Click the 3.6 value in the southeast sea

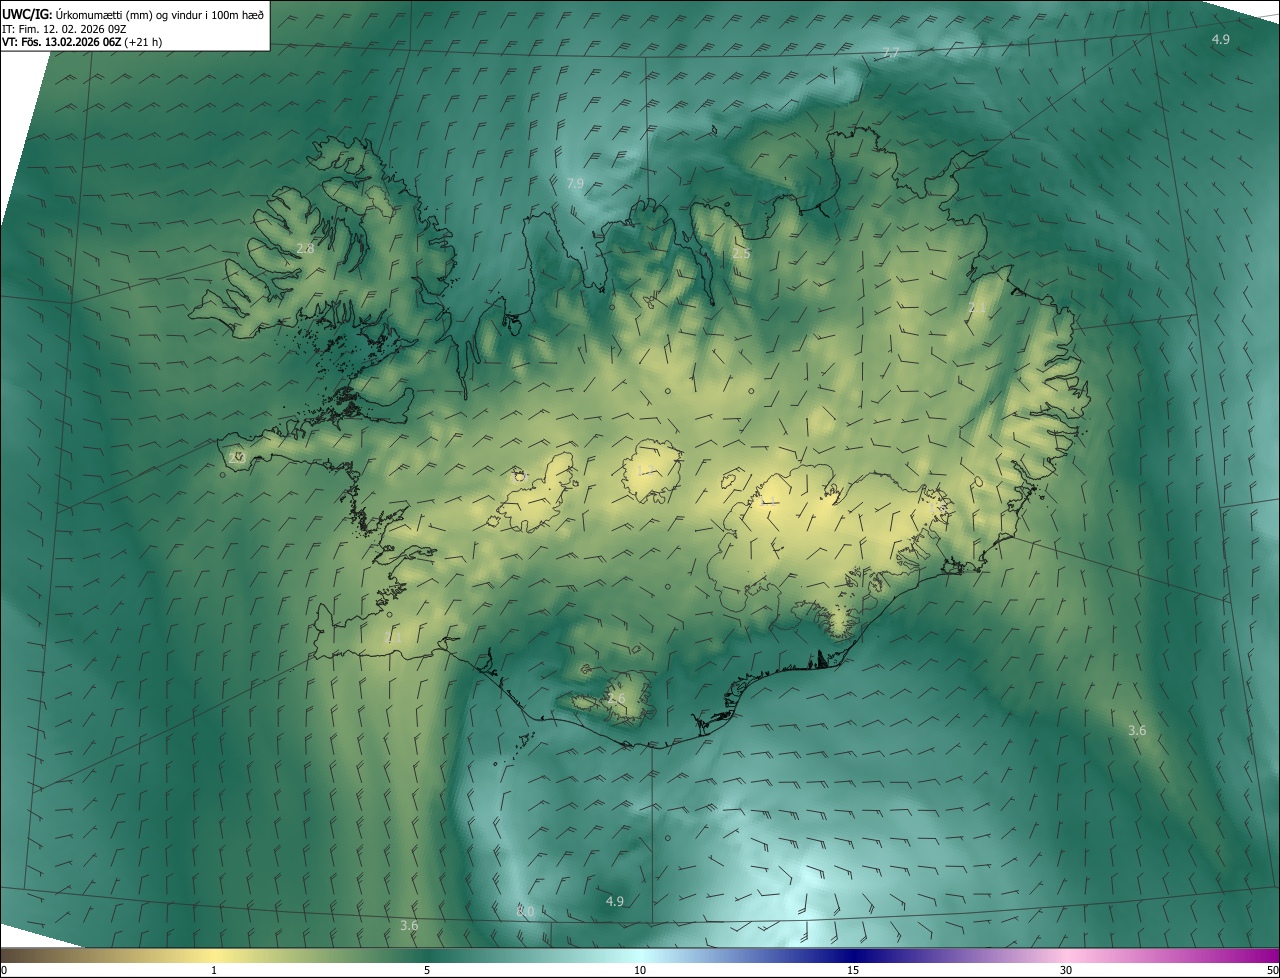pyautogui.click(x=1137, y=731)
